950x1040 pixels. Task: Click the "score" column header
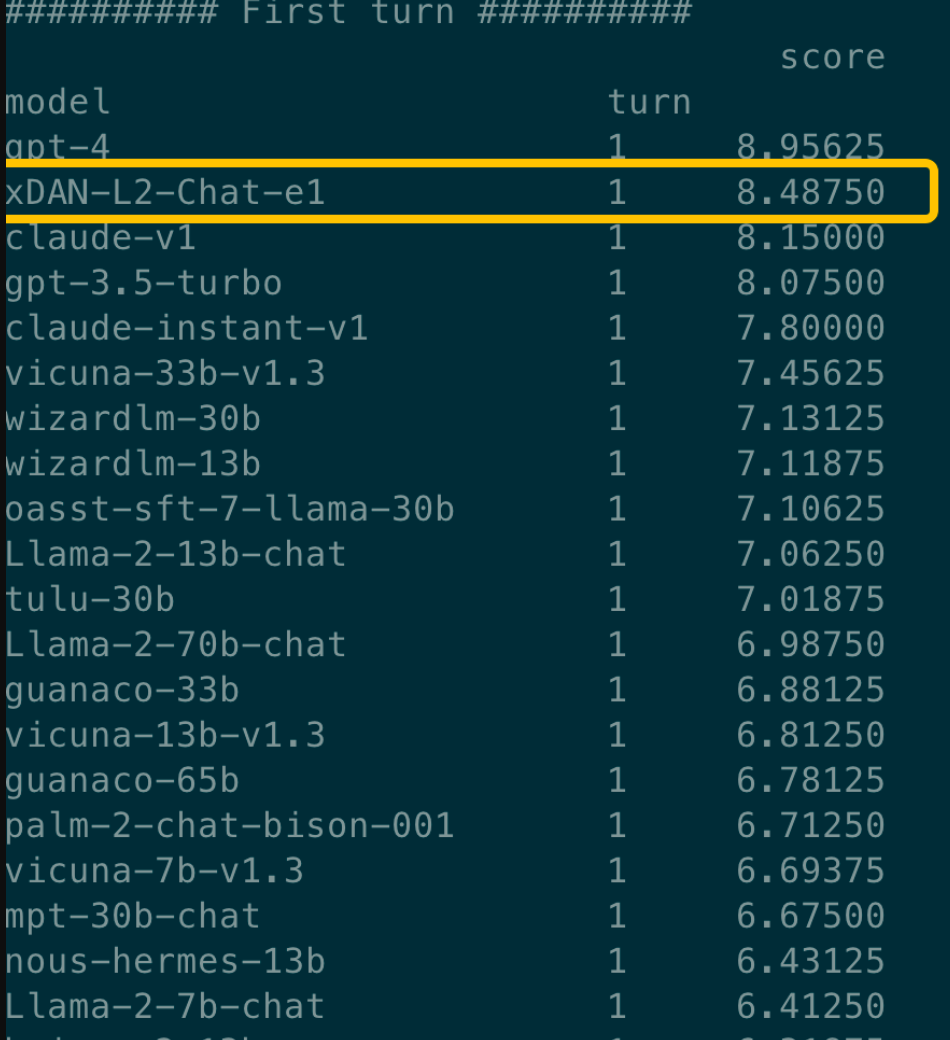click(x=832, y=57)
